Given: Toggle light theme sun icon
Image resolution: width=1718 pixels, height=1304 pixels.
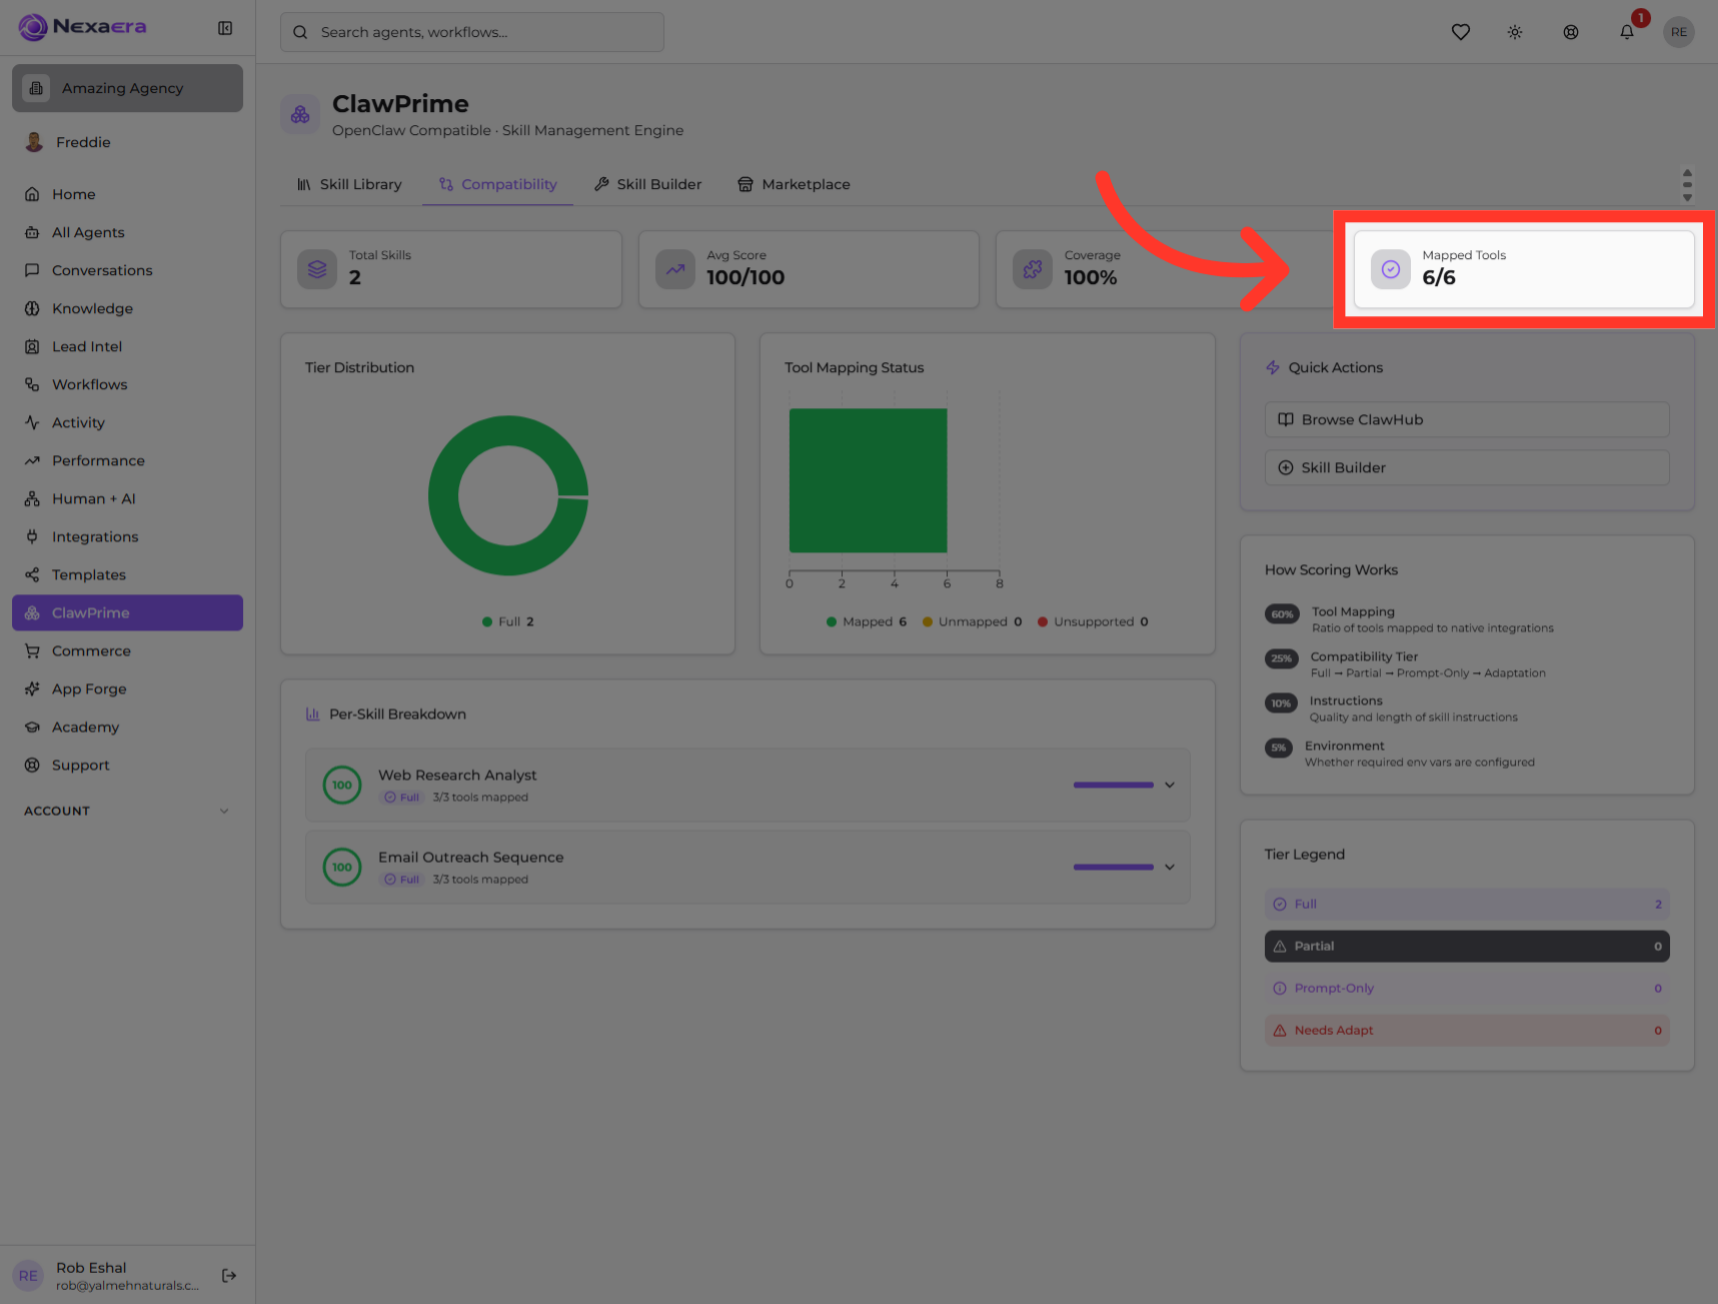Looking at the screenshot, I should pos(1515,32).
